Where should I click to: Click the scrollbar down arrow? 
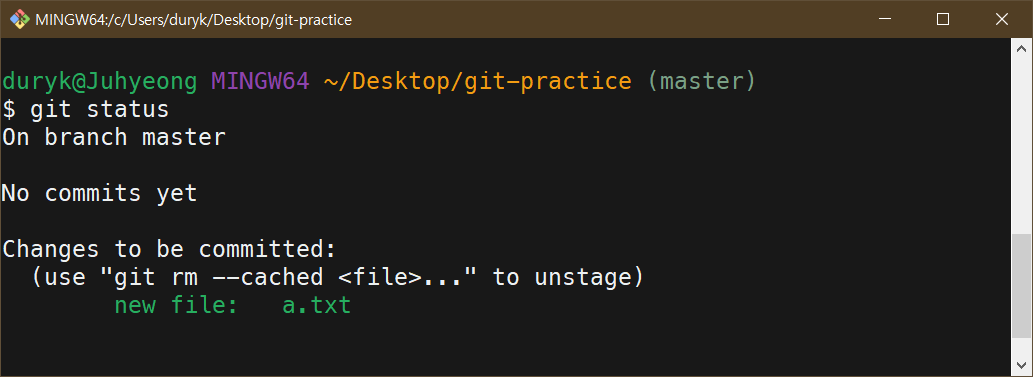click(1021, 365)
